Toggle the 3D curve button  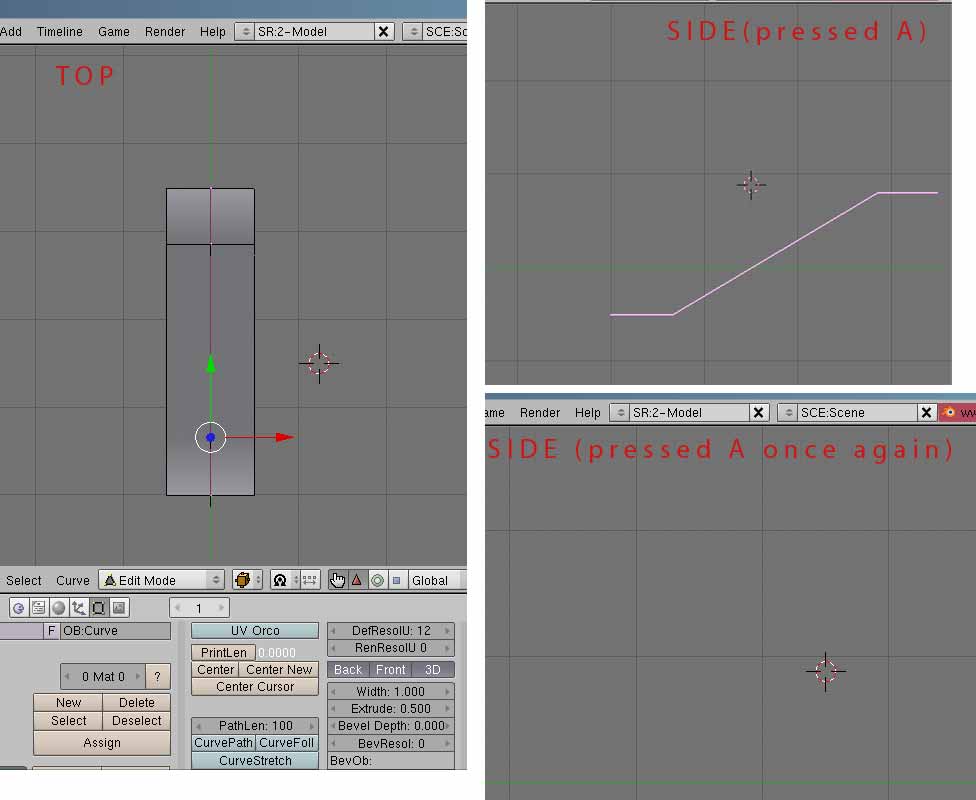coord(433,670)
